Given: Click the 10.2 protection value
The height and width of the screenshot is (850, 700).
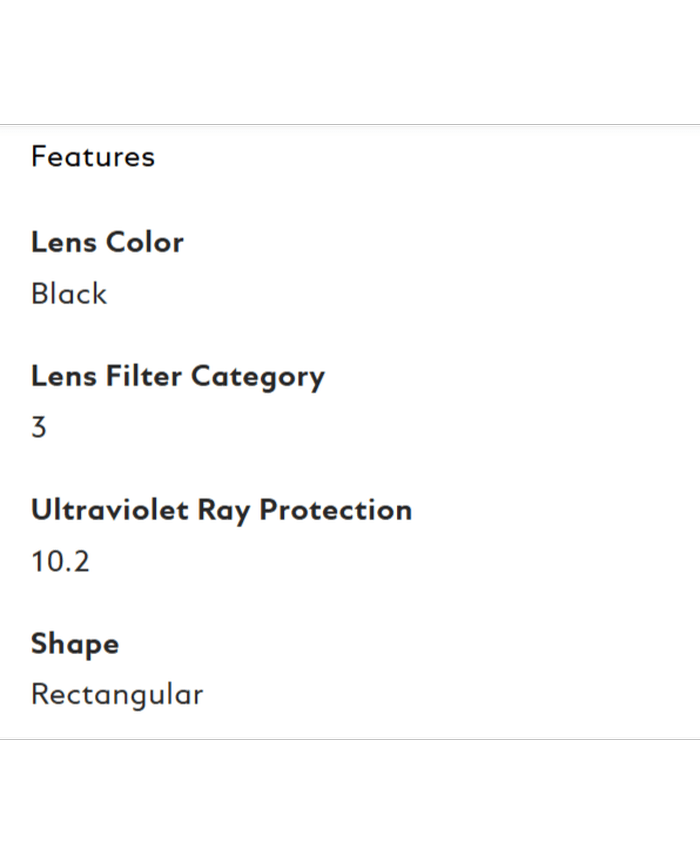Looking at the screenshot, I should click(x=60, y=561).
